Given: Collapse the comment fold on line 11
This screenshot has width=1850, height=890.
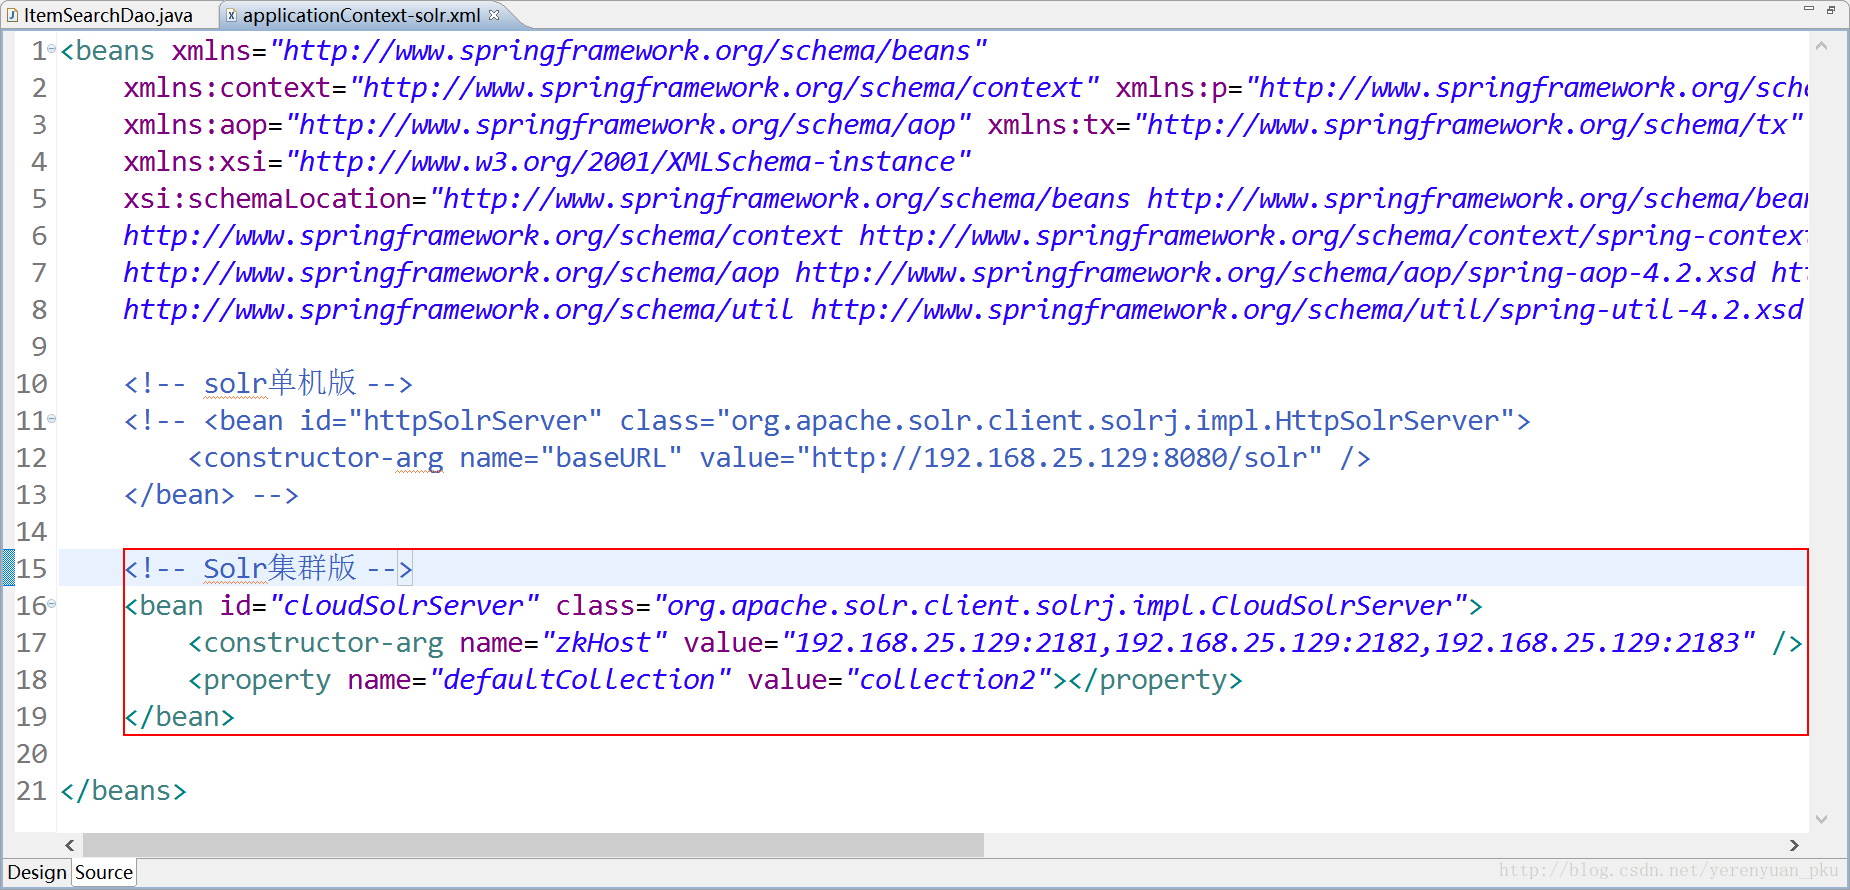Looking at the screenshot, I should coord(52,419).
